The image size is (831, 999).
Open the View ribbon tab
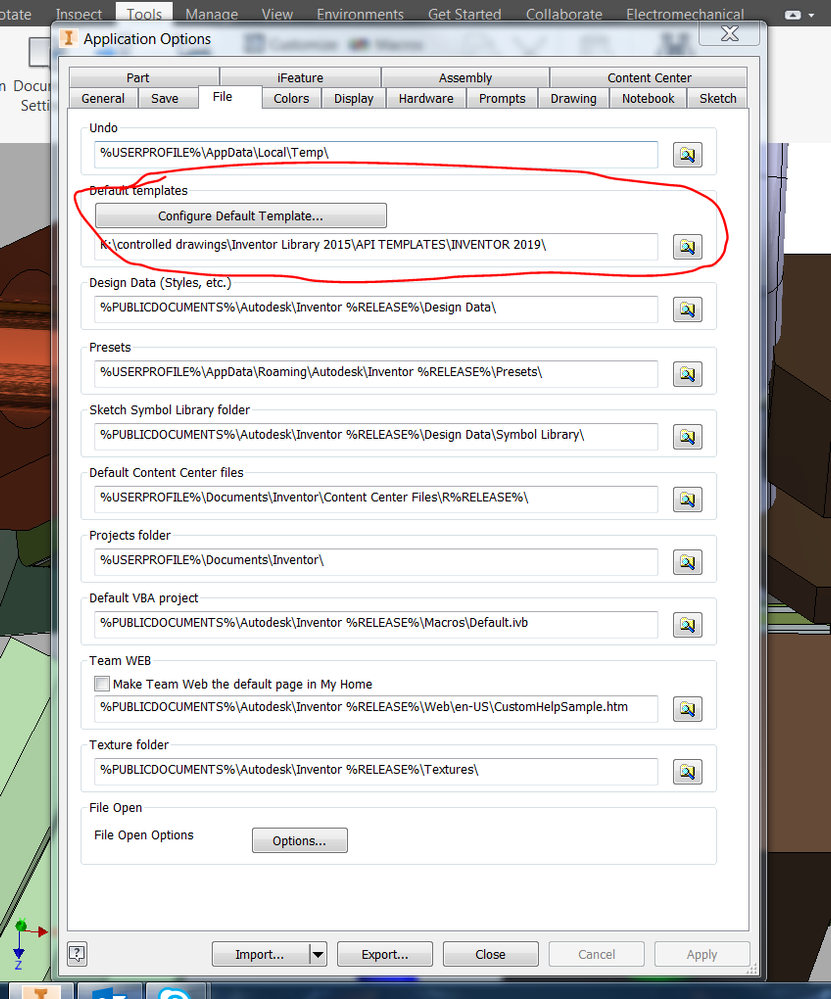click(277, 14)
